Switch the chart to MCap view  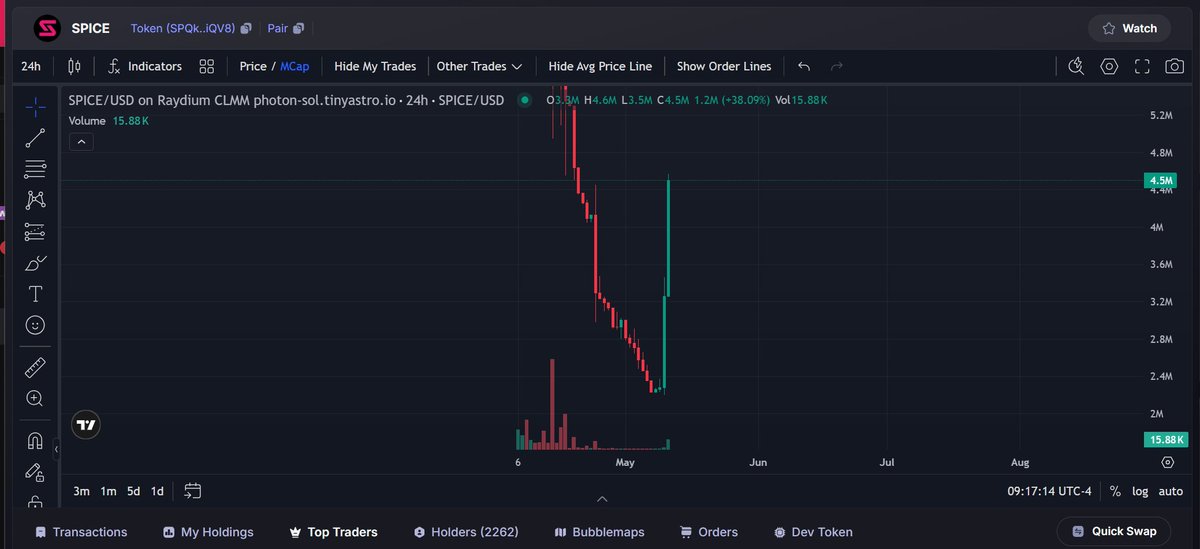(x=295, y=66)
